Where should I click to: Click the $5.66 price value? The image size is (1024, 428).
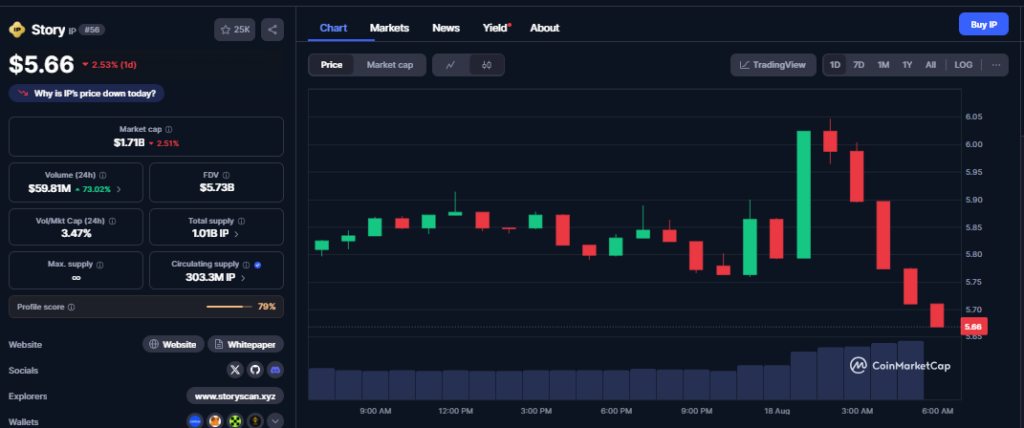tap(41, 64)
